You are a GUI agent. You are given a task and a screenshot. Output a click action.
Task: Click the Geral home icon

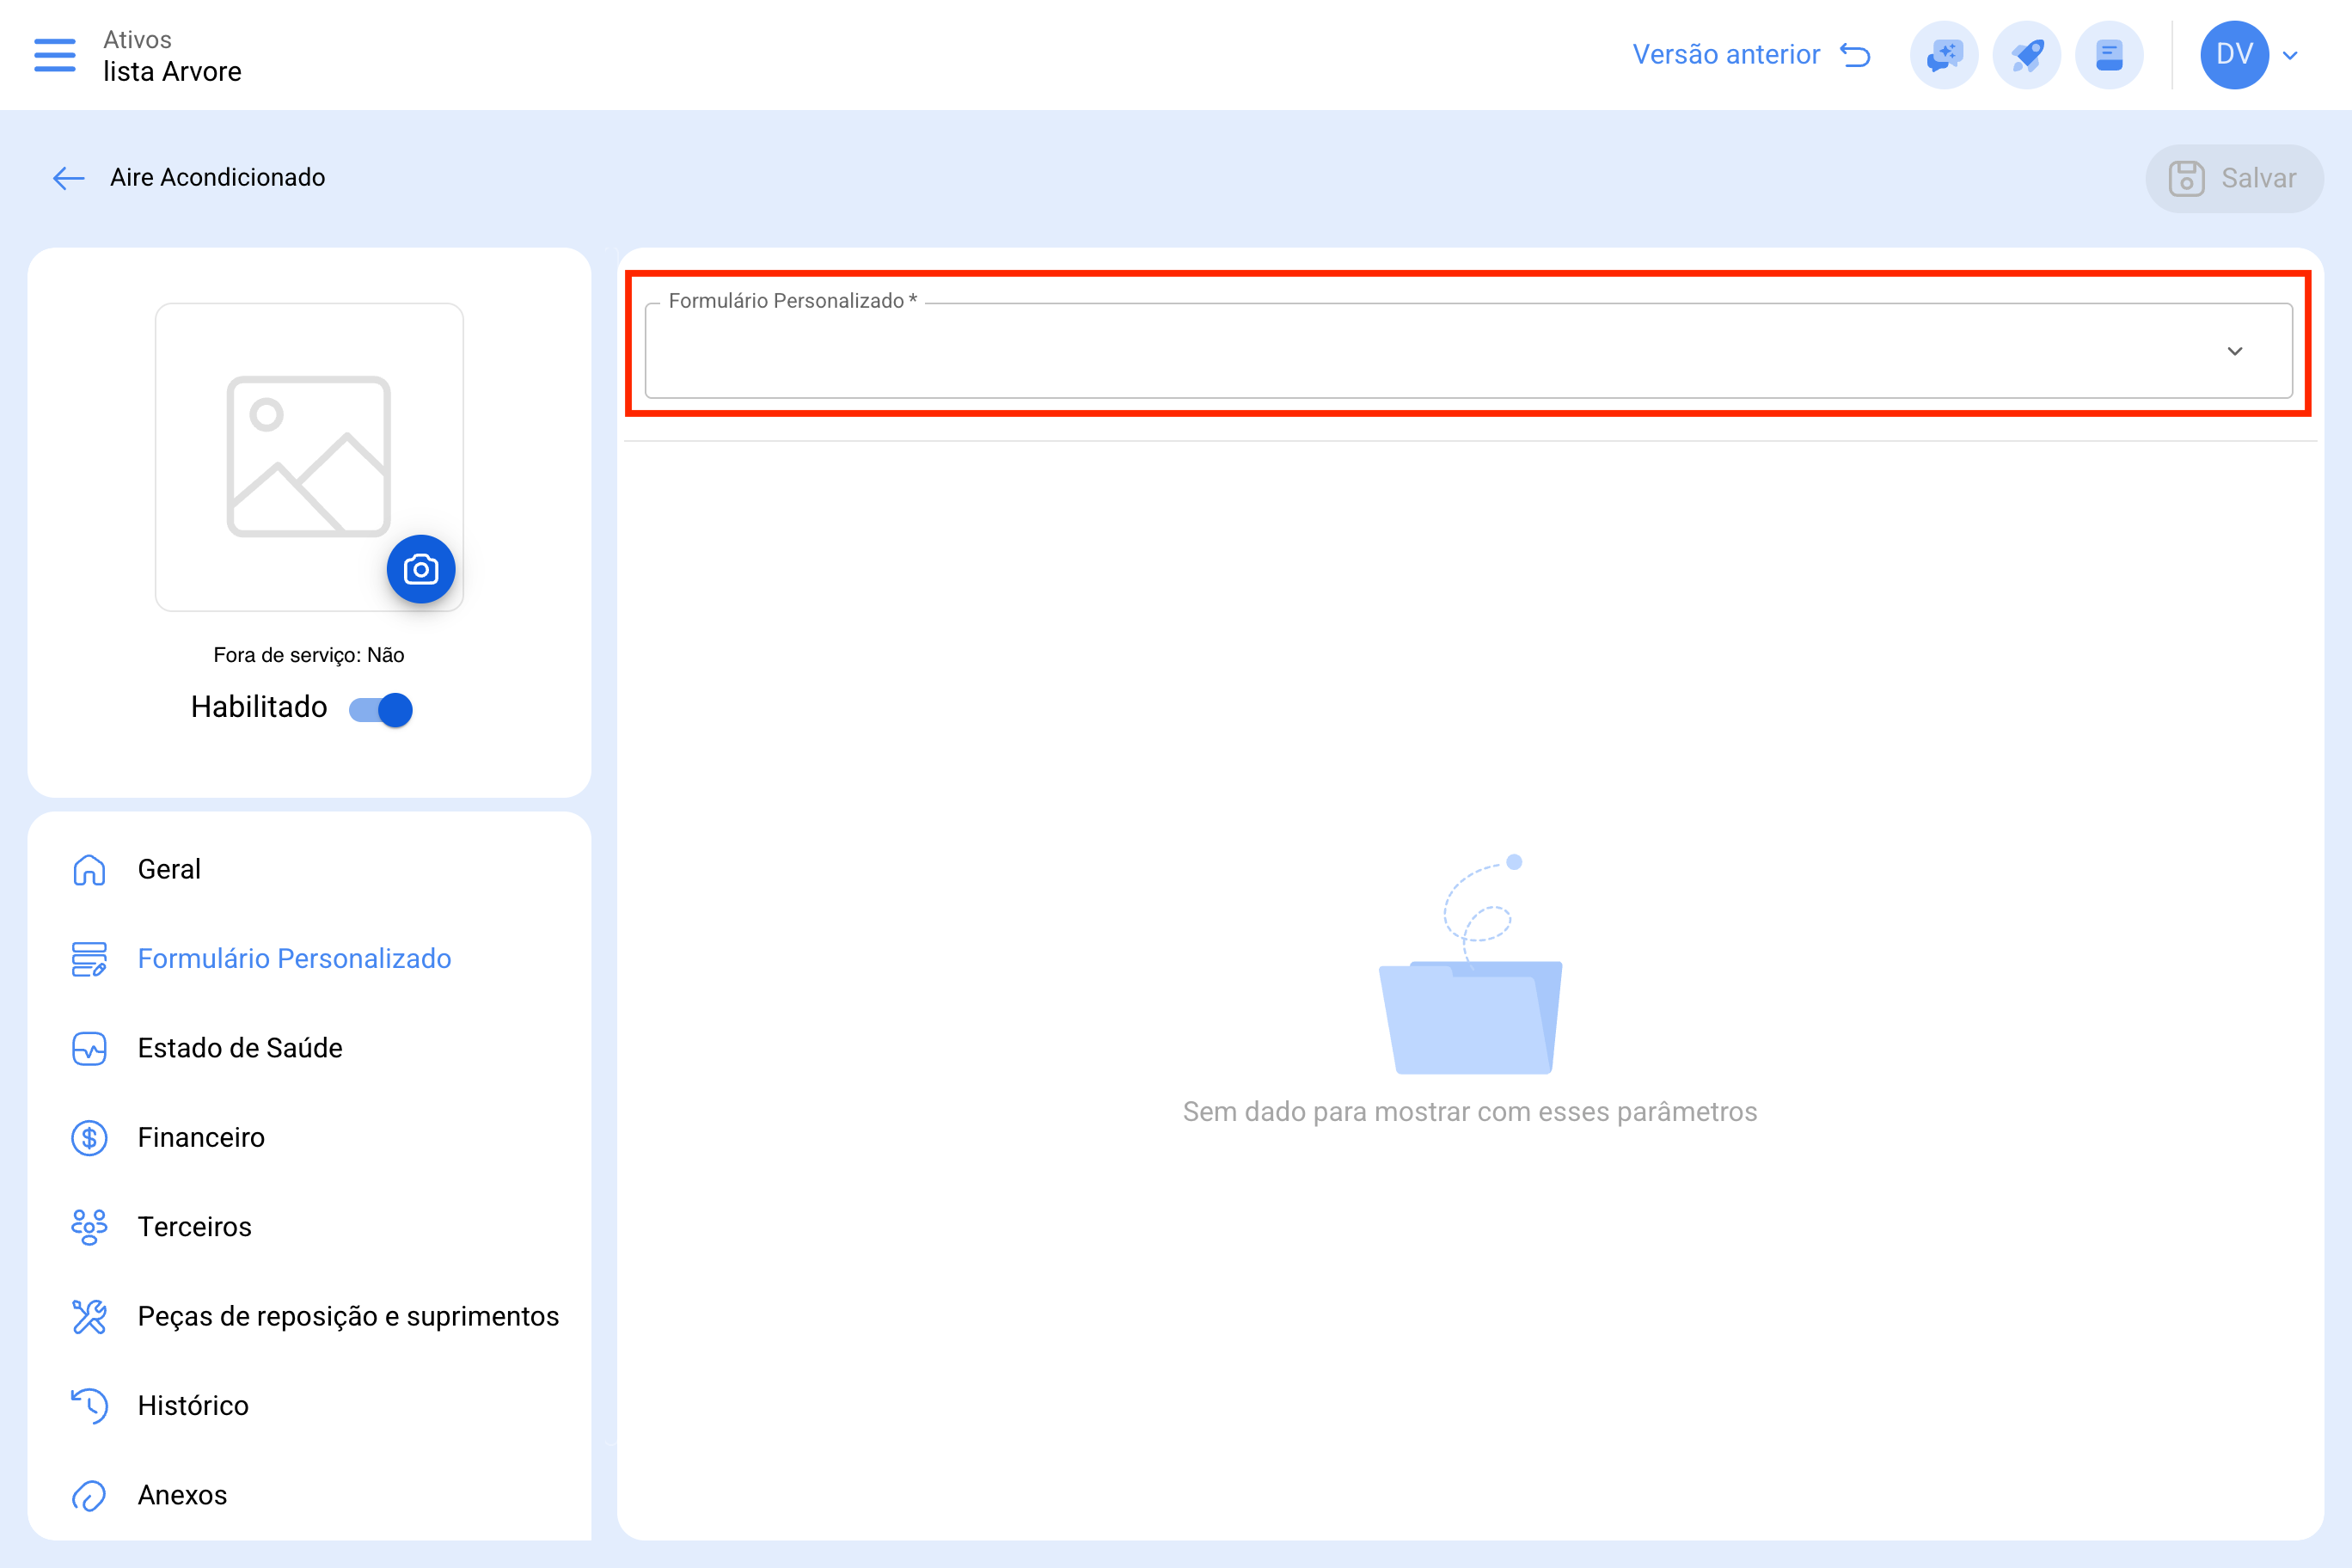[89, 869]
